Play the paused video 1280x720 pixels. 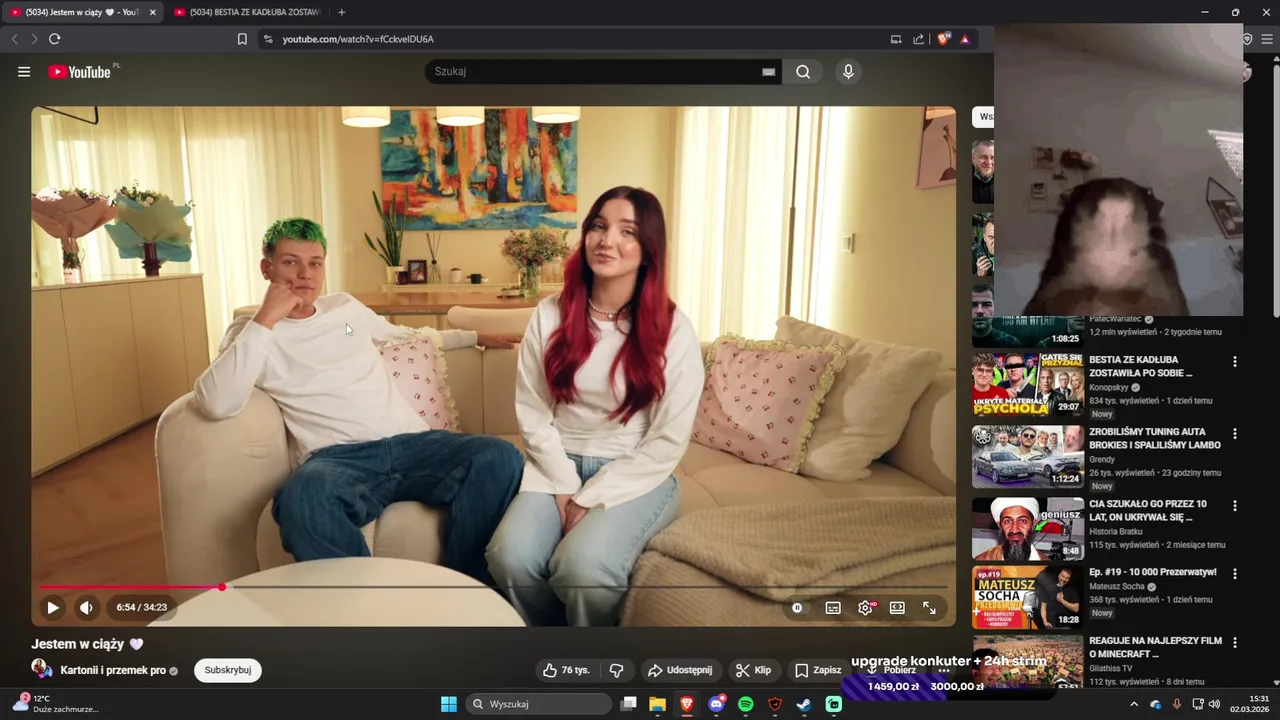click(53, 607)
